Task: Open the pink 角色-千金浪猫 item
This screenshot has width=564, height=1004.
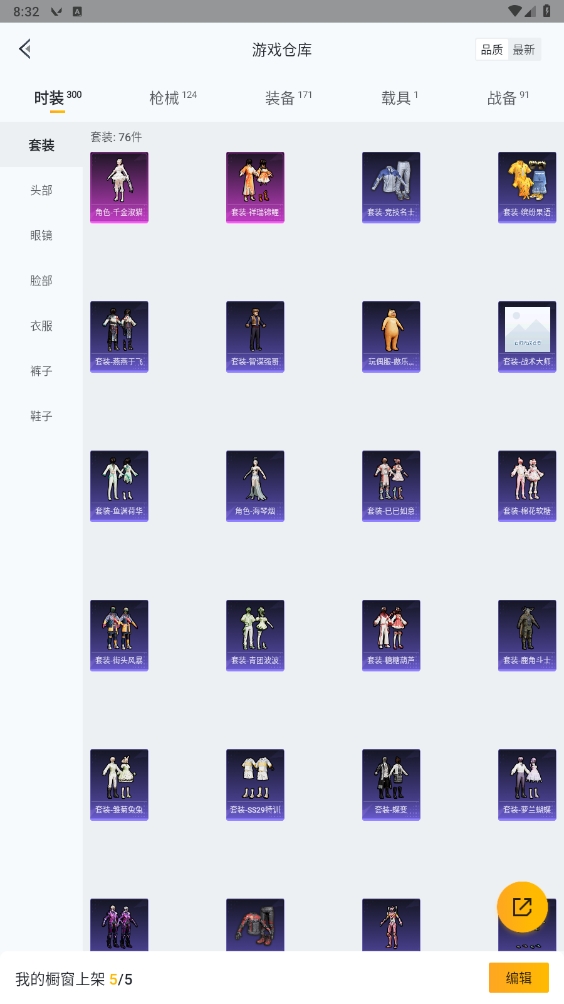Action: coord(119,187)
